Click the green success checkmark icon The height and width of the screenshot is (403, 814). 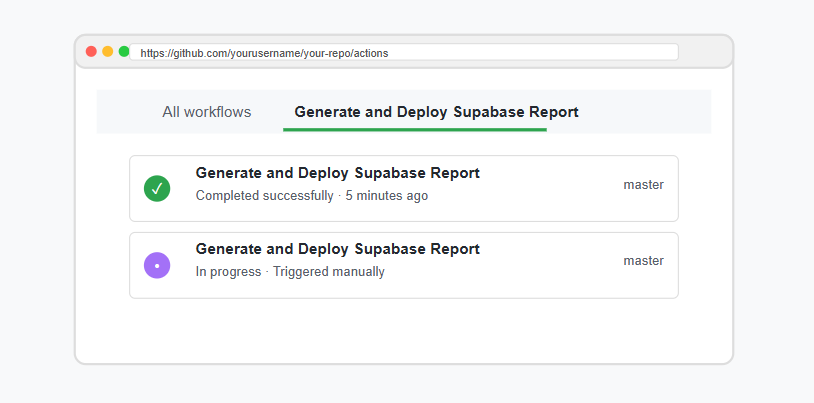point(157,189)
